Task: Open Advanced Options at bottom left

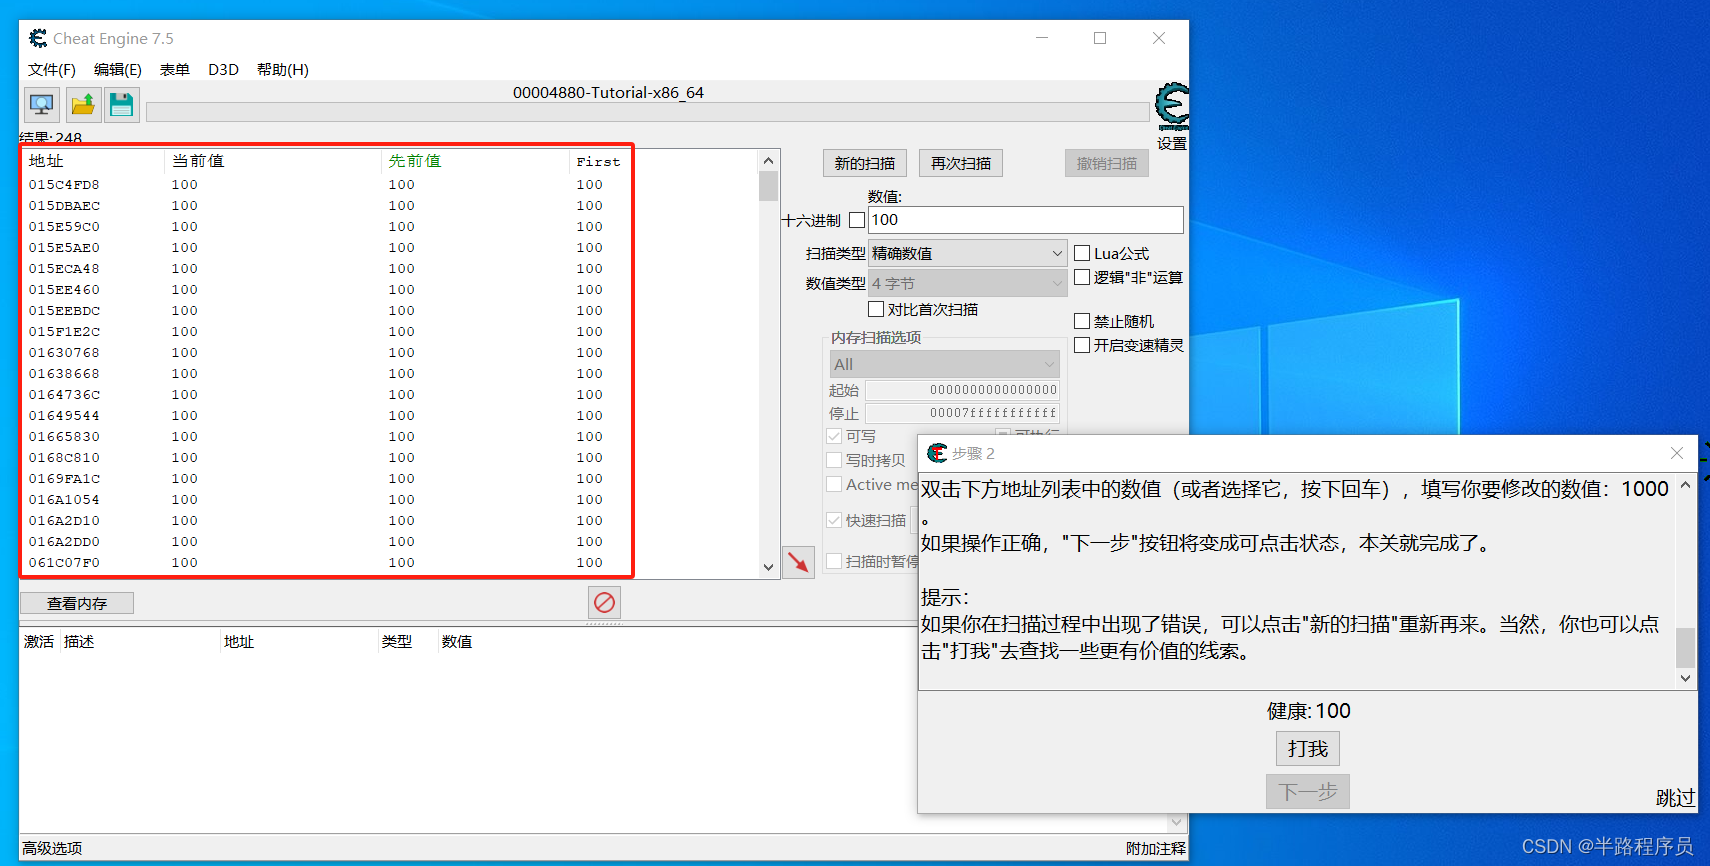Action: tap(52, 848)
